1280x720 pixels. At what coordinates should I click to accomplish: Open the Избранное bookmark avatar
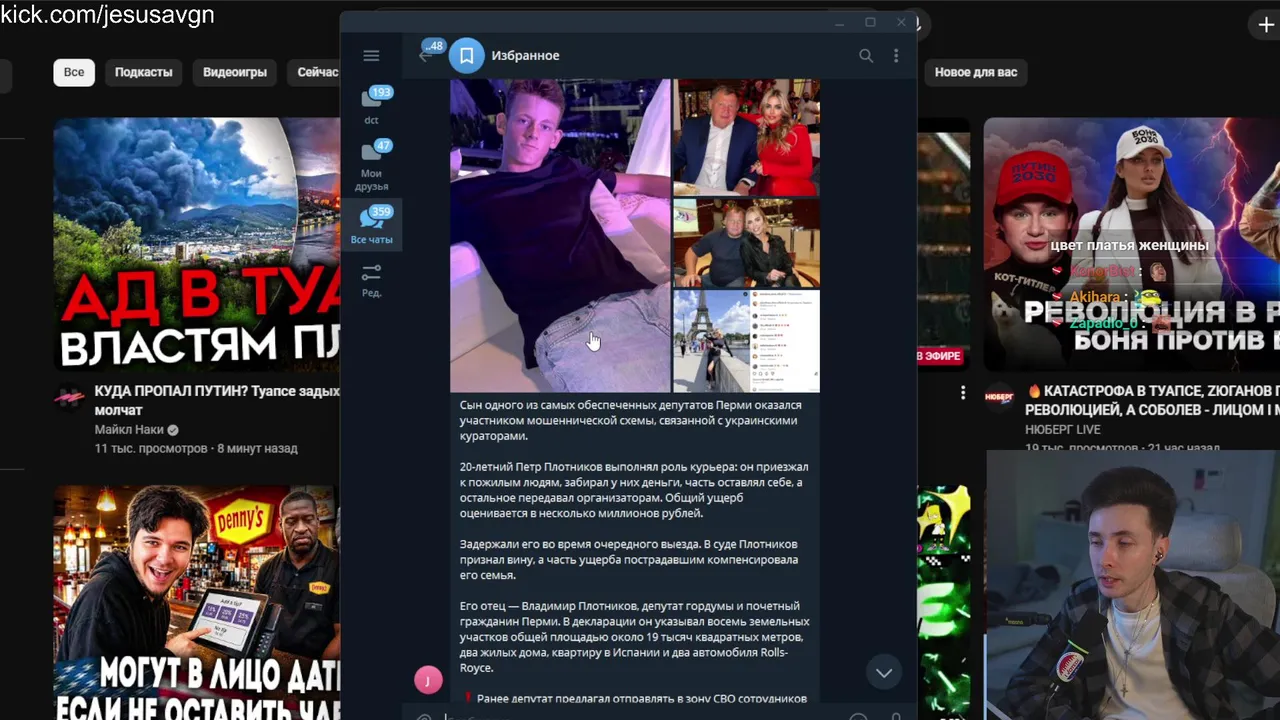coord(466,56)
